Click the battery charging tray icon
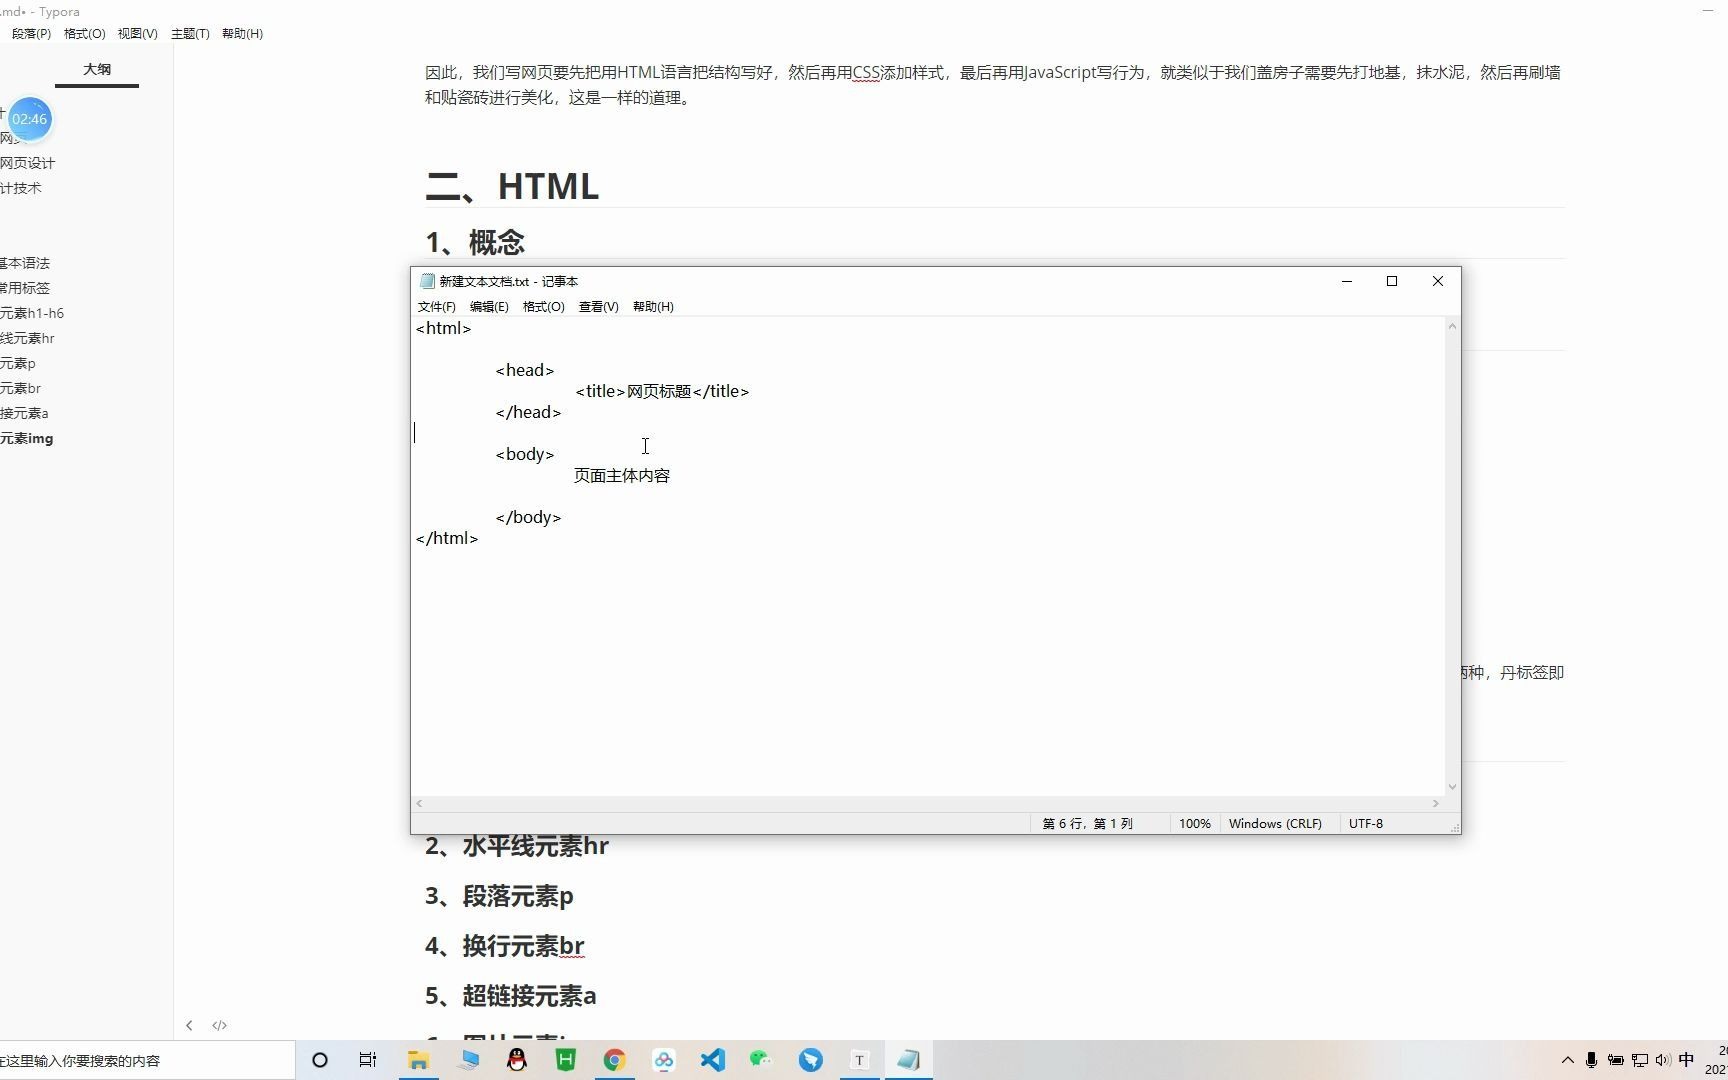 [x=1615, y=1060]
